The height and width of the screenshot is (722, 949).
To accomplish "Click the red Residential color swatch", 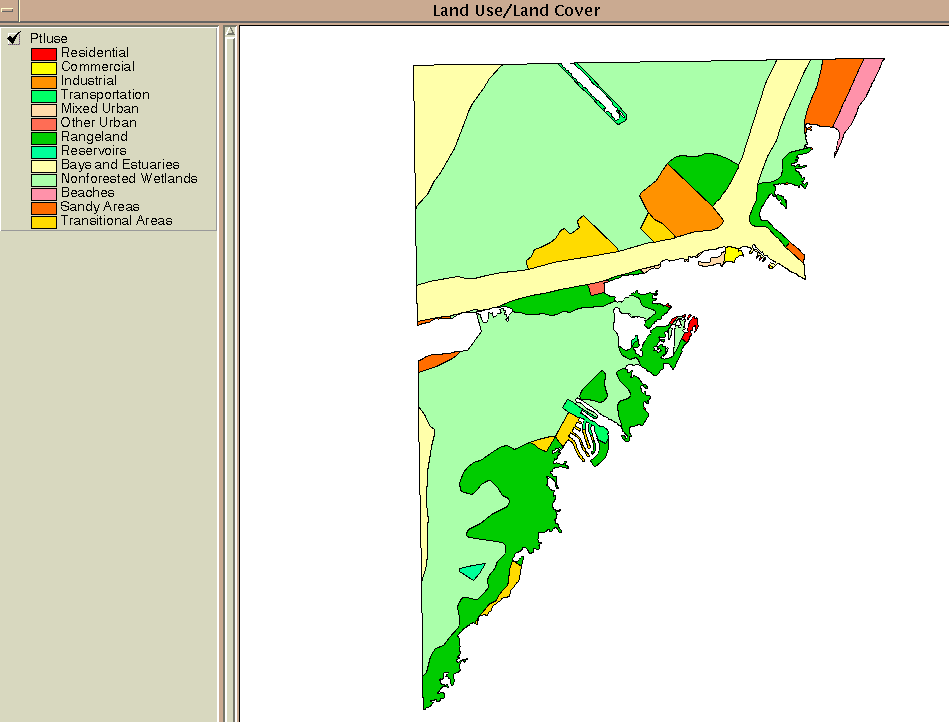I will (x=43, y=53).
